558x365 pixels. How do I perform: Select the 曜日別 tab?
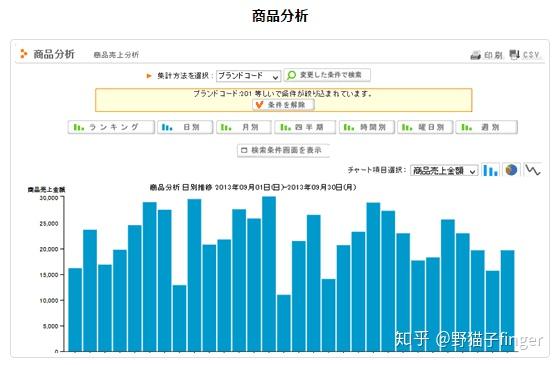point(425,127)
